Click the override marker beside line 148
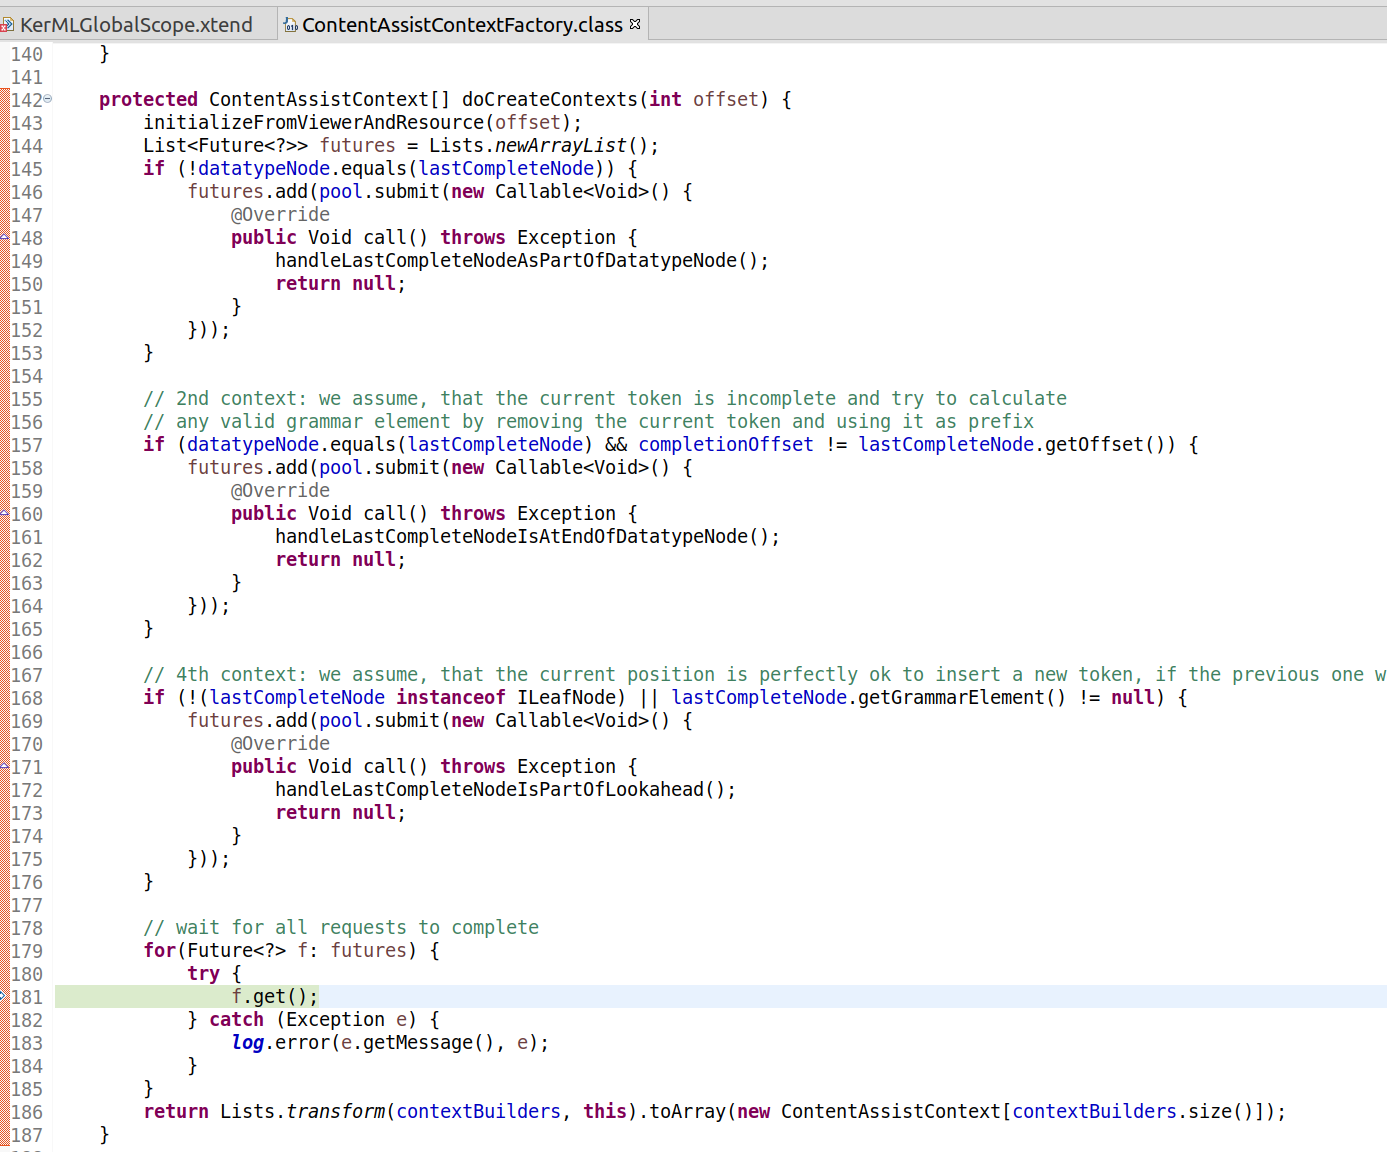1387x1152 pixels. (x=4, y=237)
